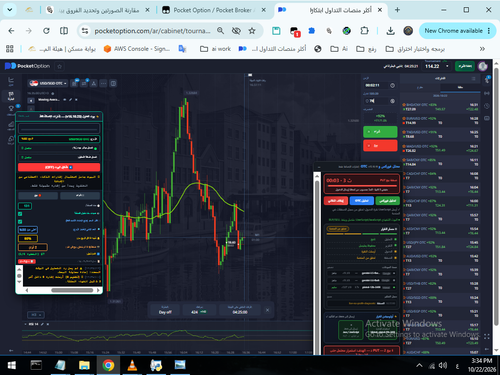Screen dimensions: 500x375
Task: Edit RSI 14 indicator settings
Action: pyautogui.click(x=42, y=324)
